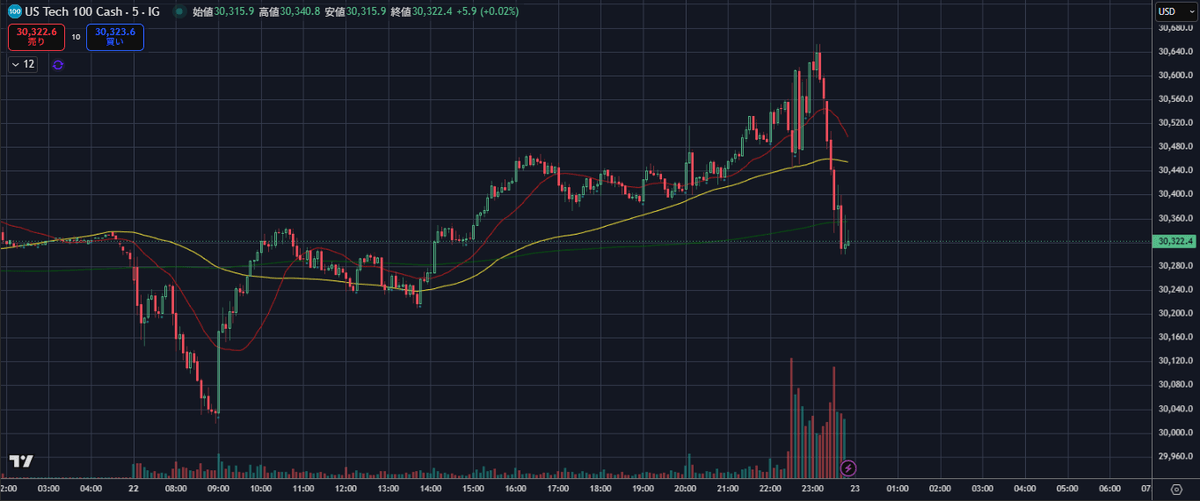
Task: Click the round symbol logo showing 100
Action: 15,11
